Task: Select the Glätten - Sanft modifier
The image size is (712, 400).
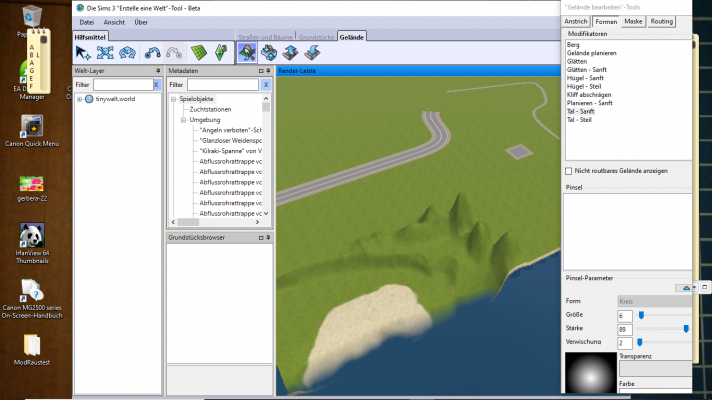Action: click(x=587, y=70)
